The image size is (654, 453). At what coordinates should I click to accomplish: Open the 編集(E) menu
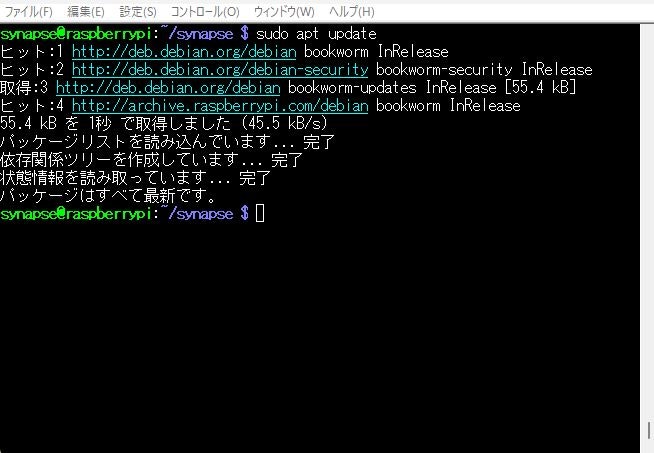86,11
